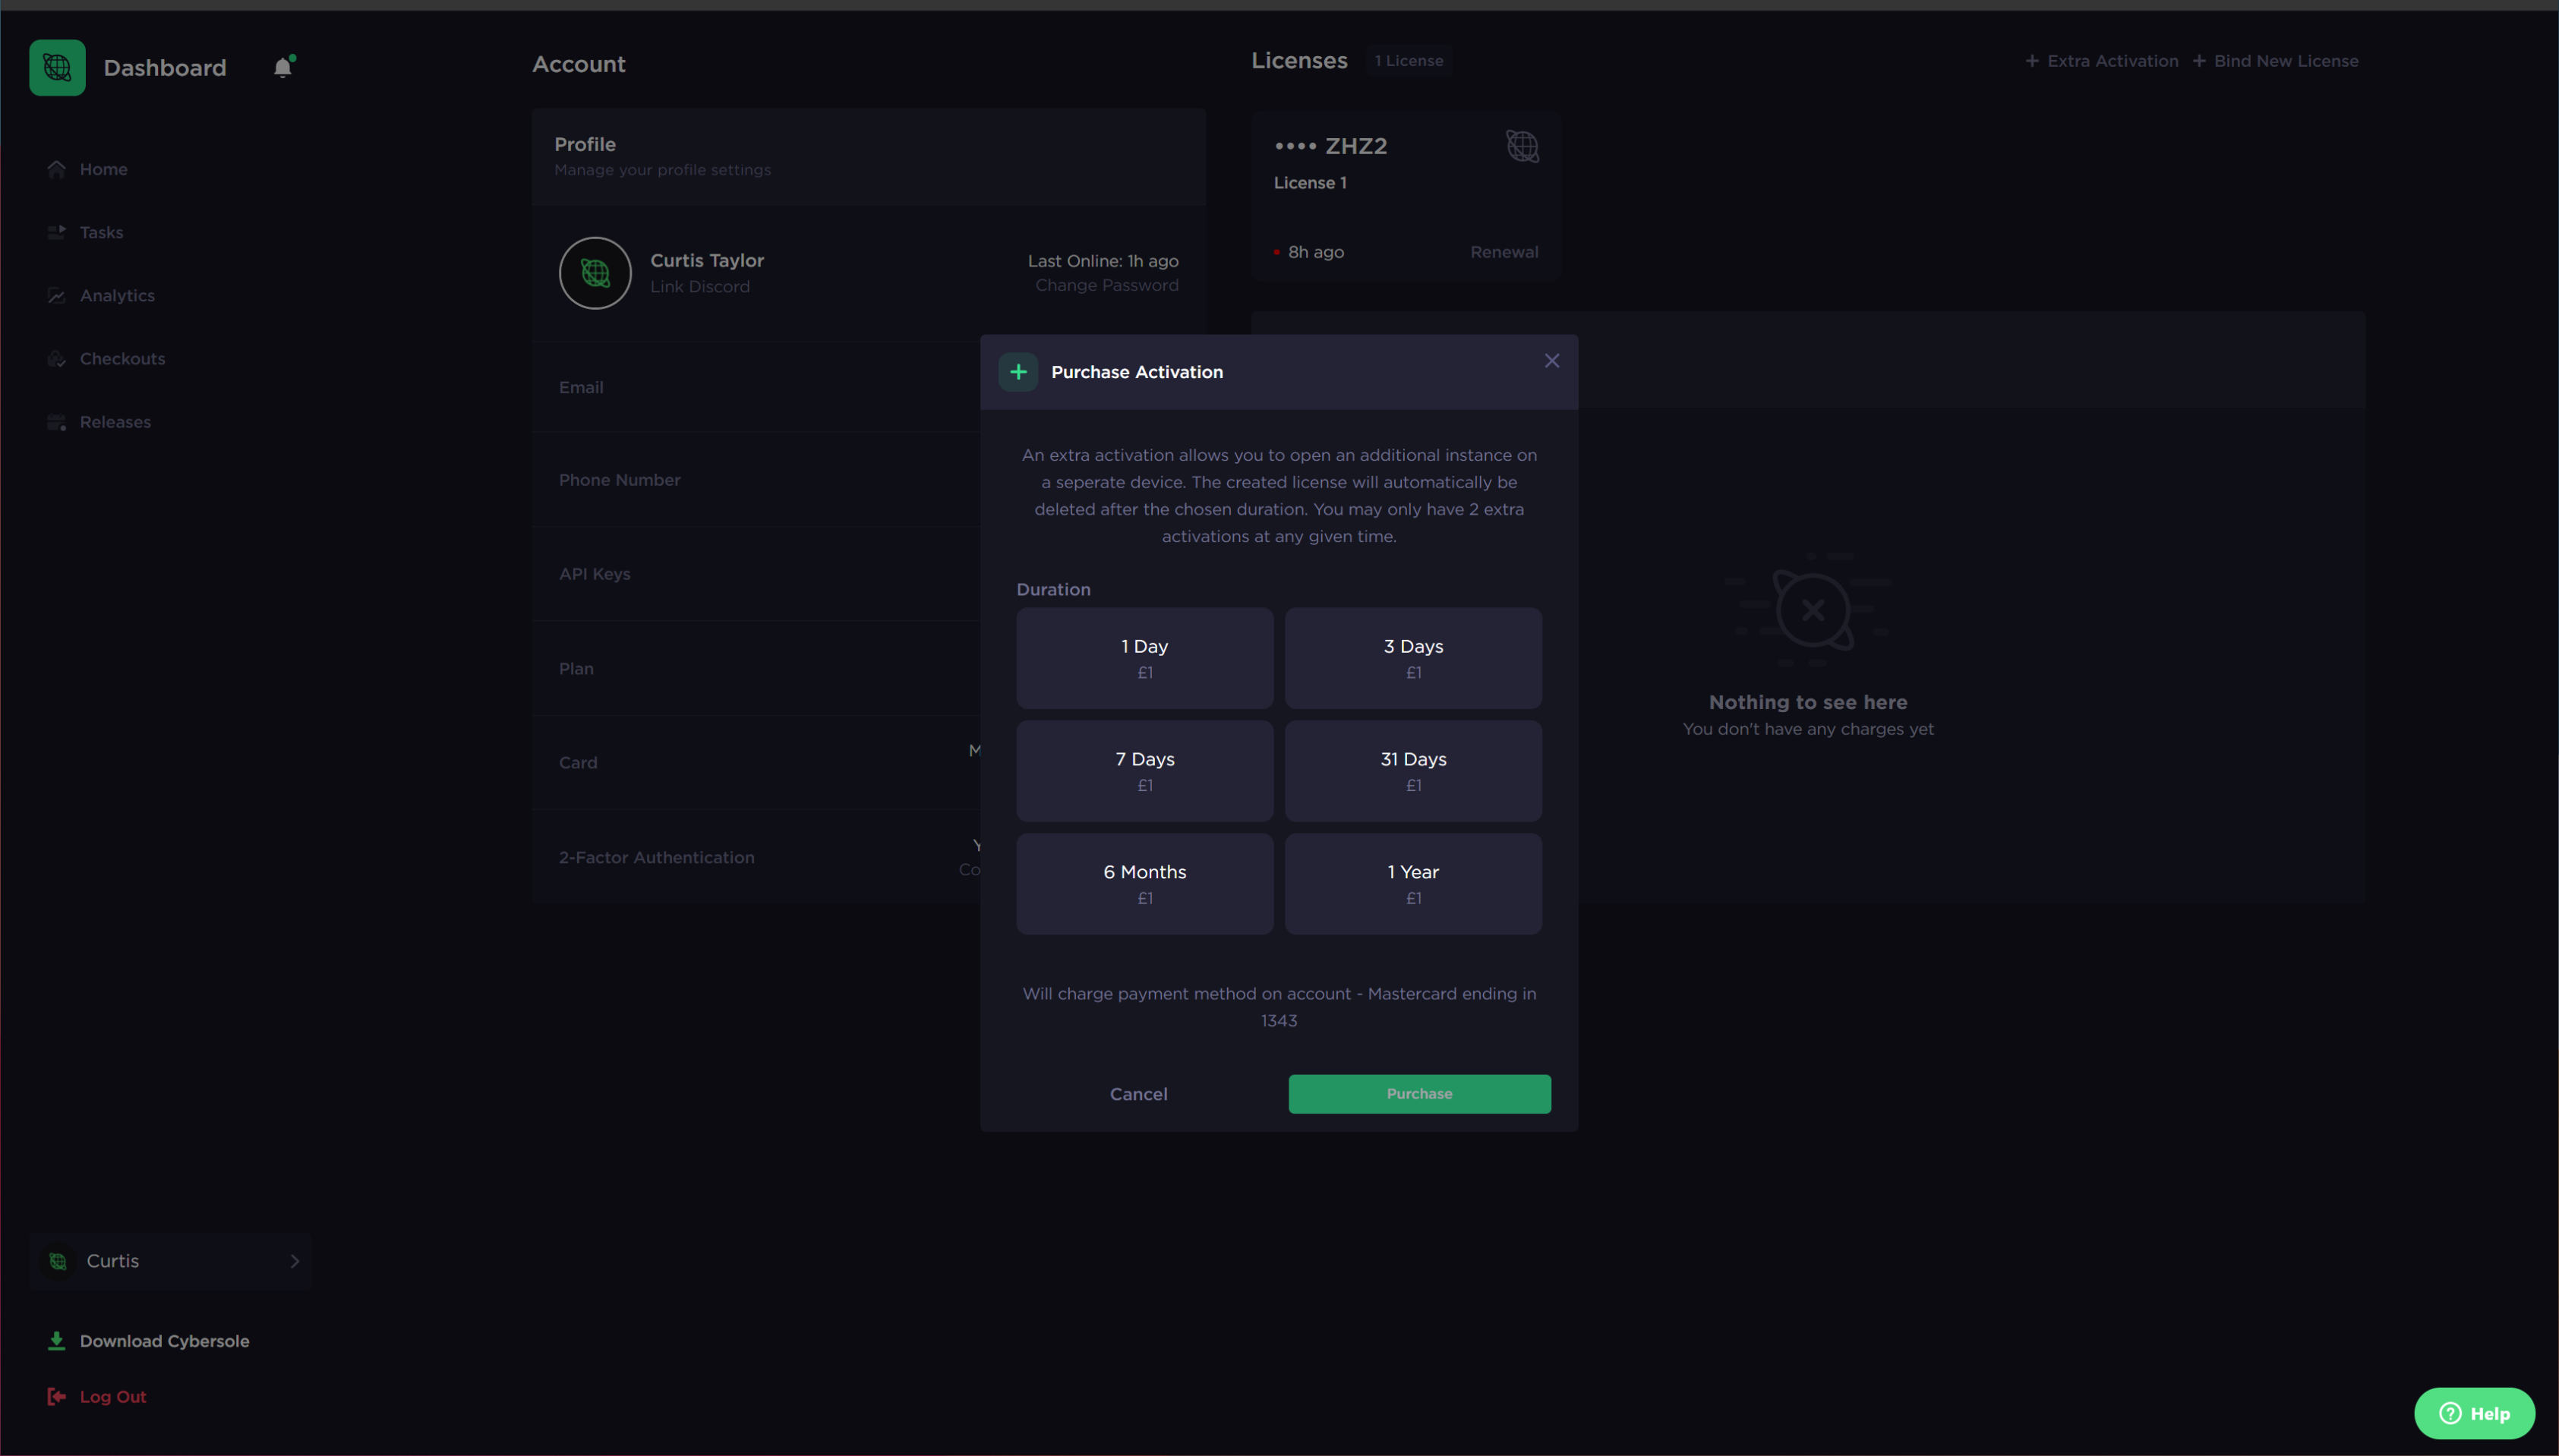
Task: Click the License 1 label
Action: point(1309,183)
